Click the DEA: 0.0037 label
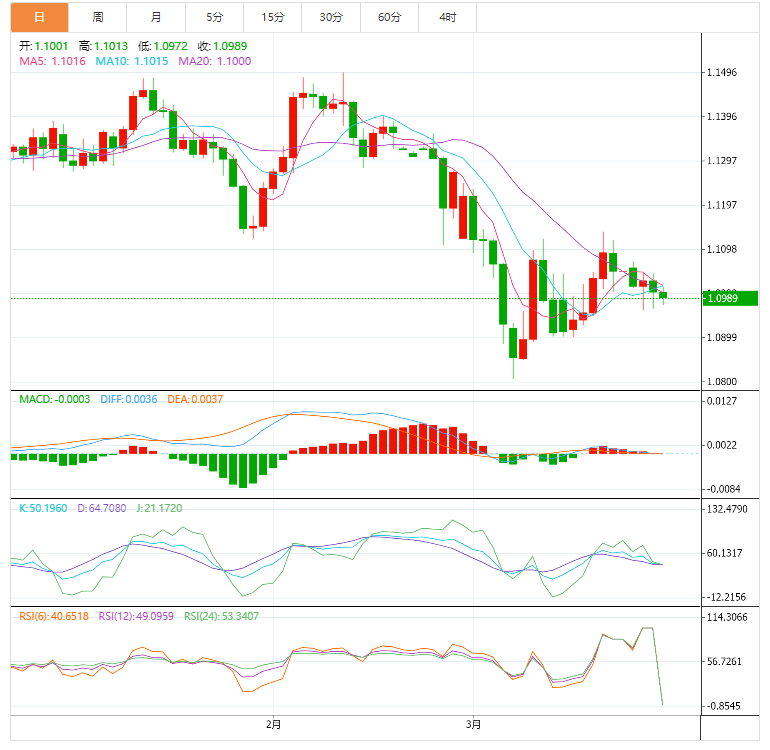The width and height of the screenshot is (770, 750). [x=195, y=399]
